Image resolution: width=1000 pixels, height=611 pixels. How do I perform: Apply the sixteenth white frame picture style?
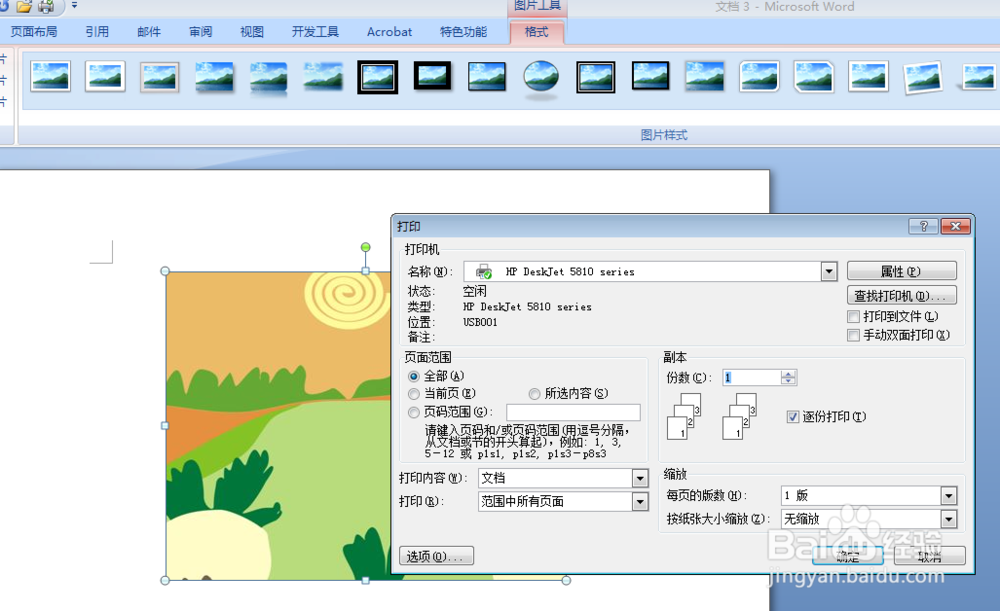pos(869,77)
